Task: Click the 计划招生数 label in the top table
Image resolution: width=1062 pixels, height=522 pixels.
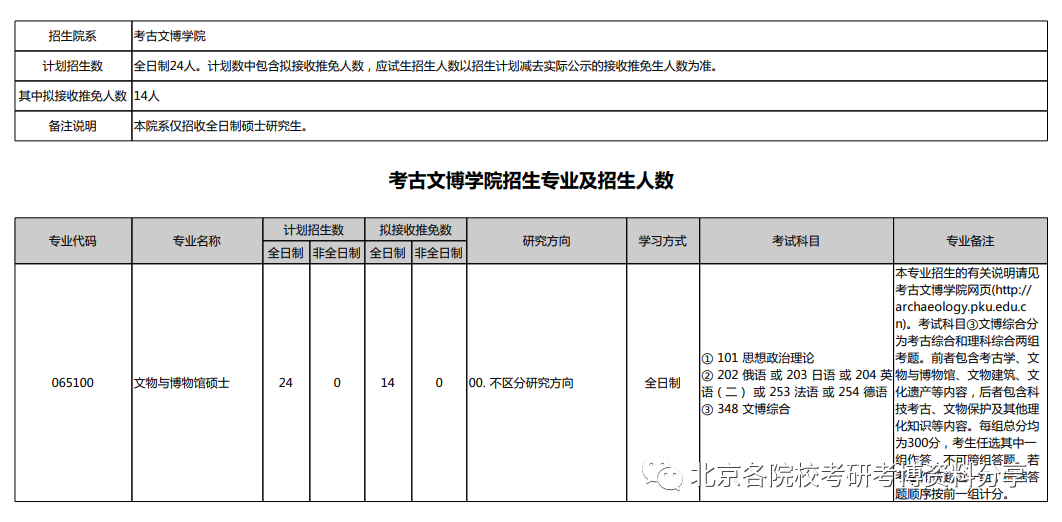Action: (x=72, y=66)
